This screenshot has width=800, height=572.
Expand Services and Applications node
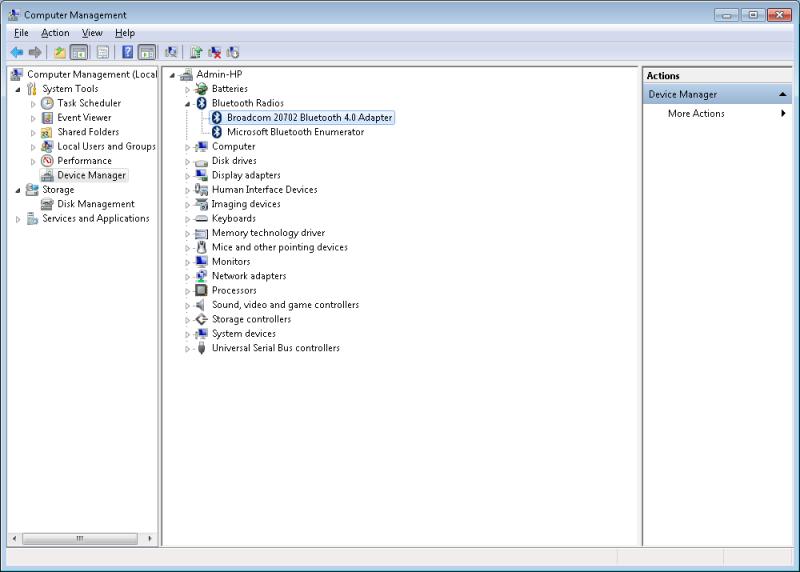pyautogui.click(x=18, y=219)
